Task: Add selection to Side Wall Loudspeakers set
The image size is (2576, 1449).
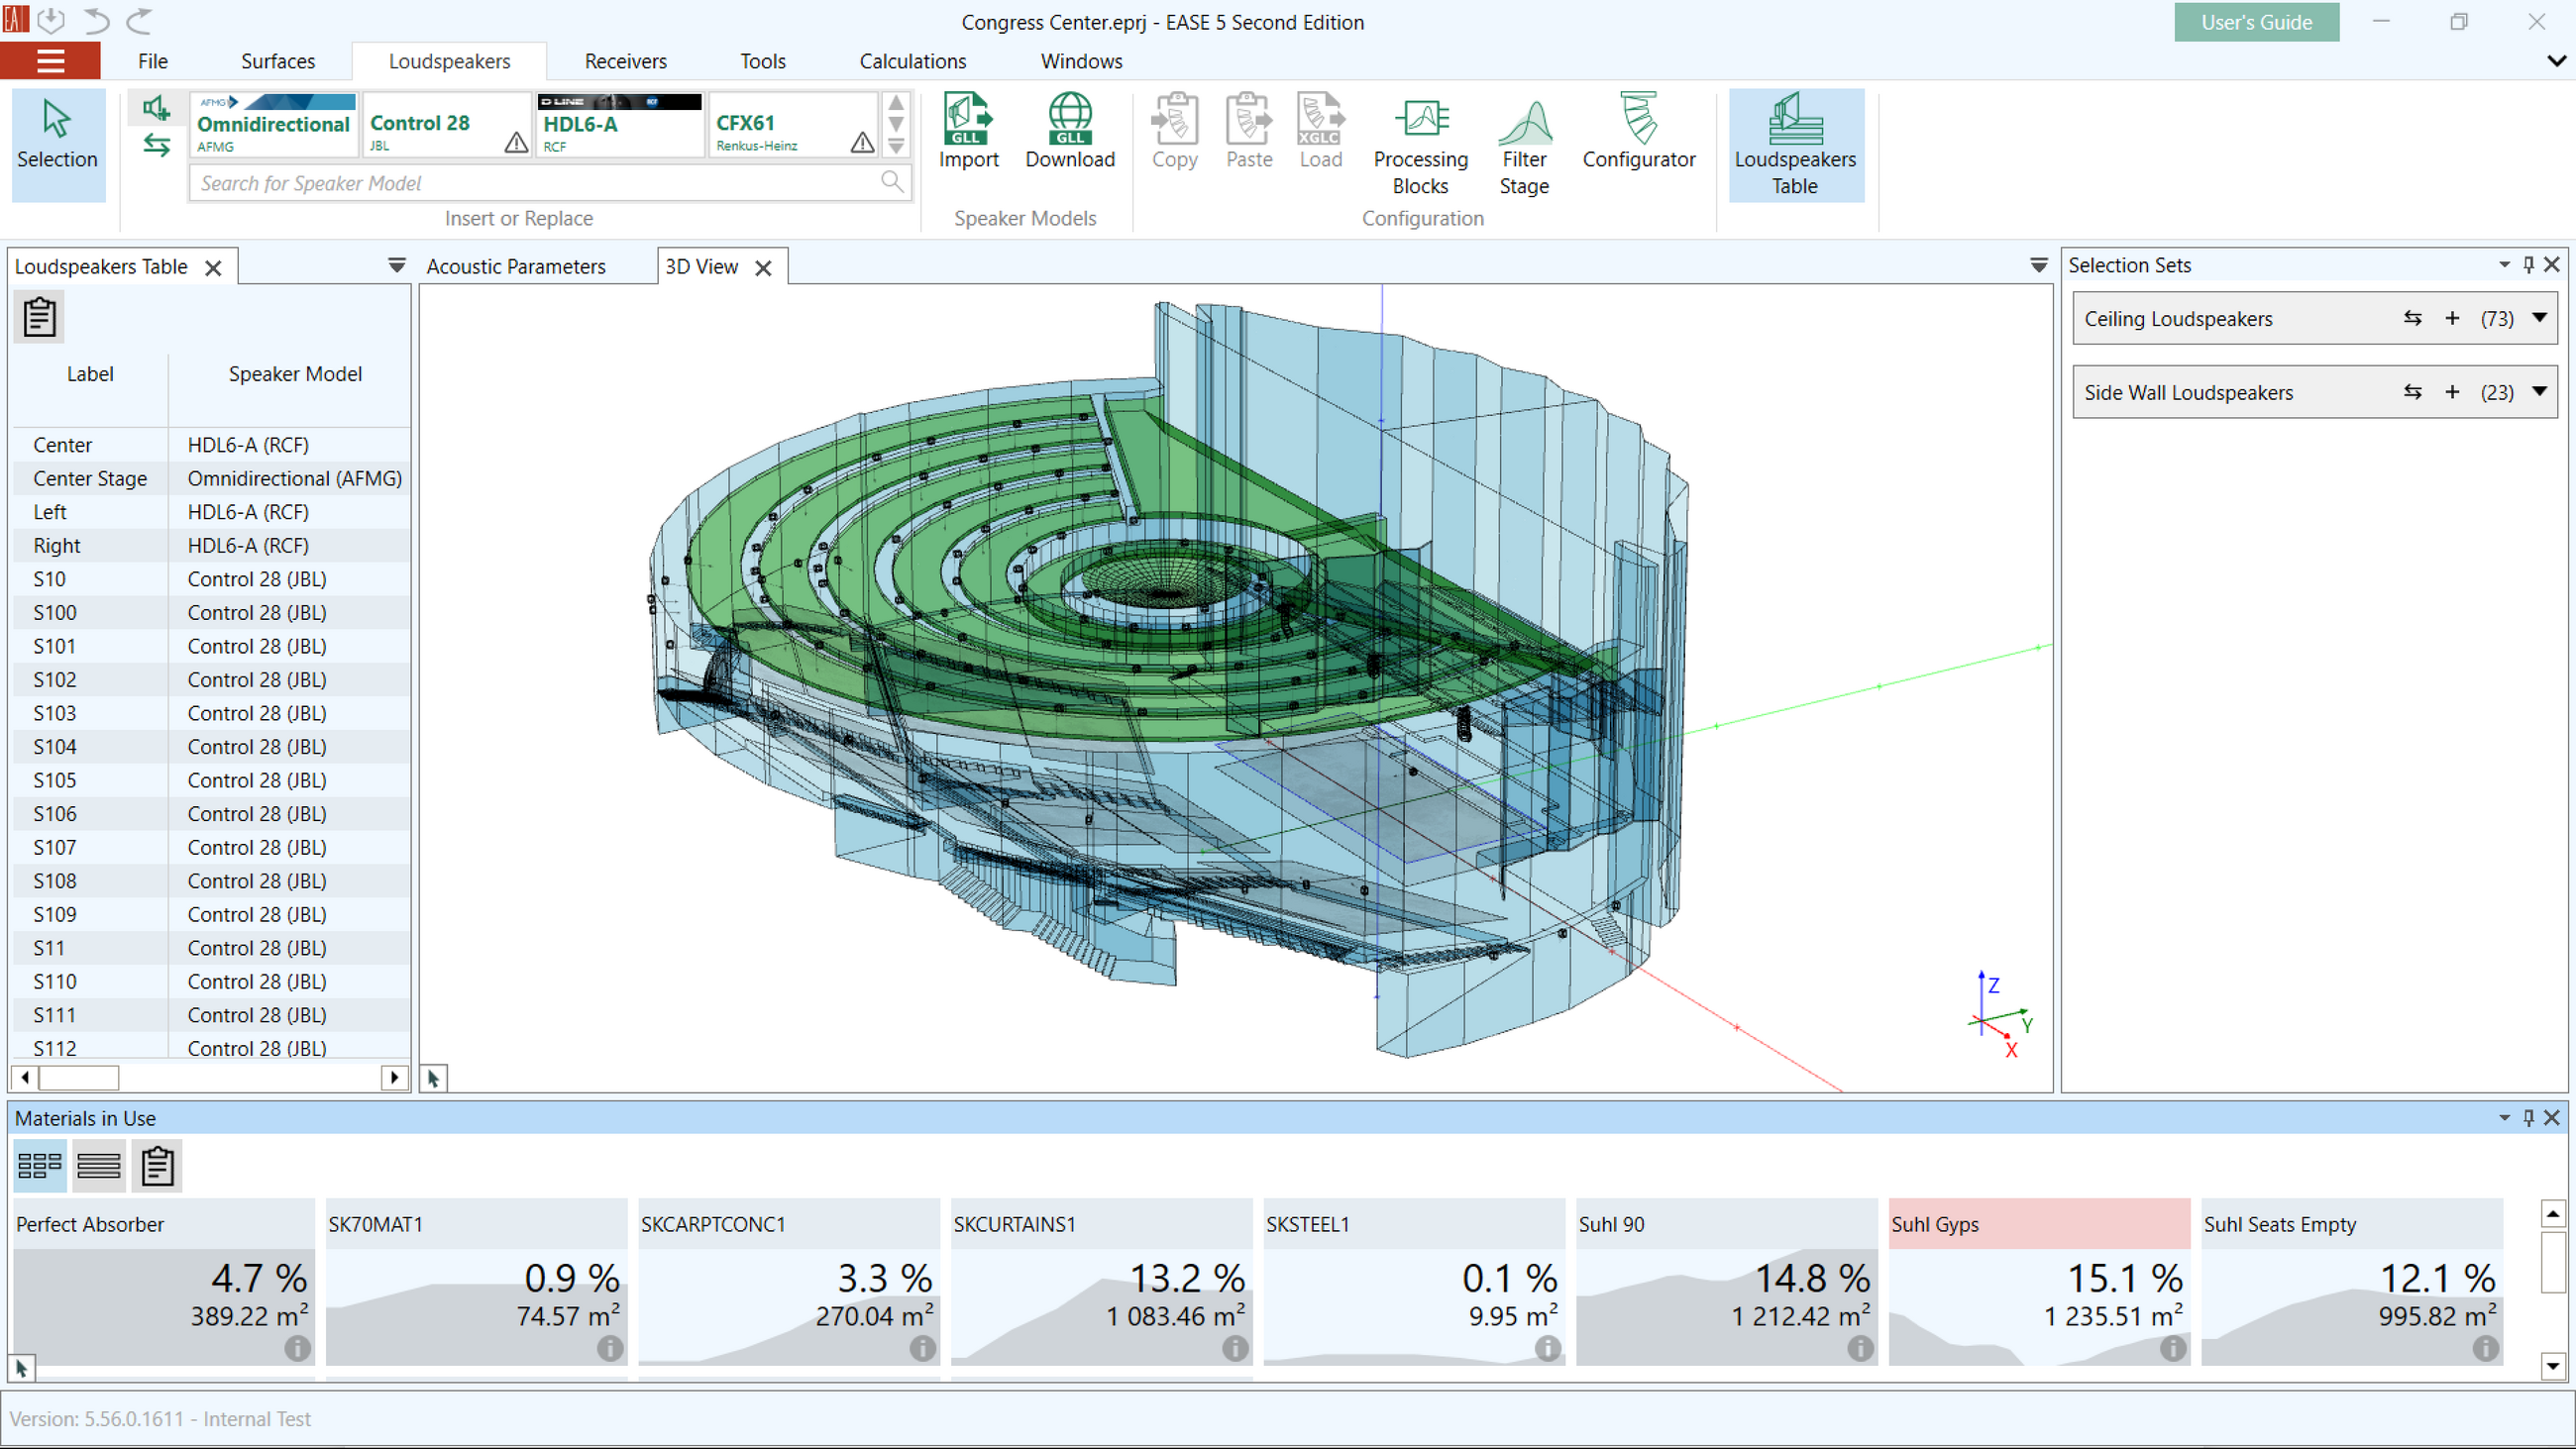Action: click(2451, 392)
